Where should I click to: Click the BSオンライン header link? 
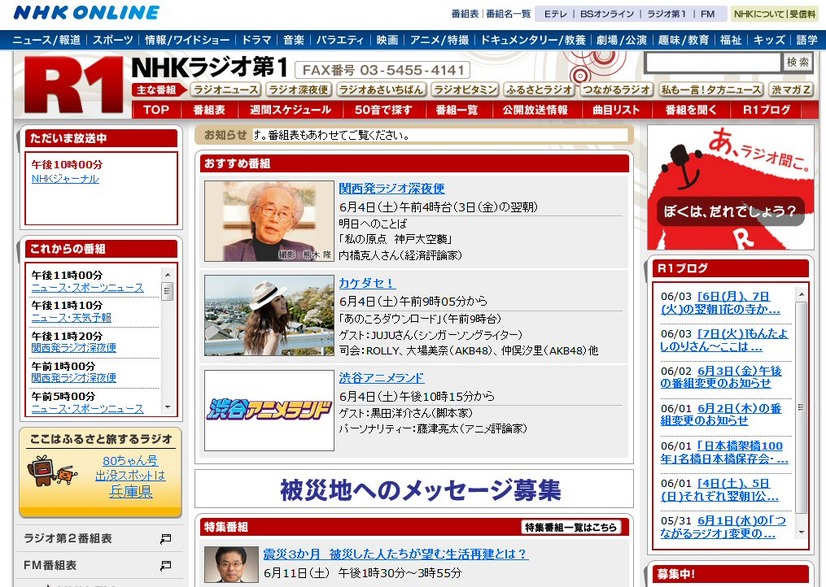tap(607, 14)
